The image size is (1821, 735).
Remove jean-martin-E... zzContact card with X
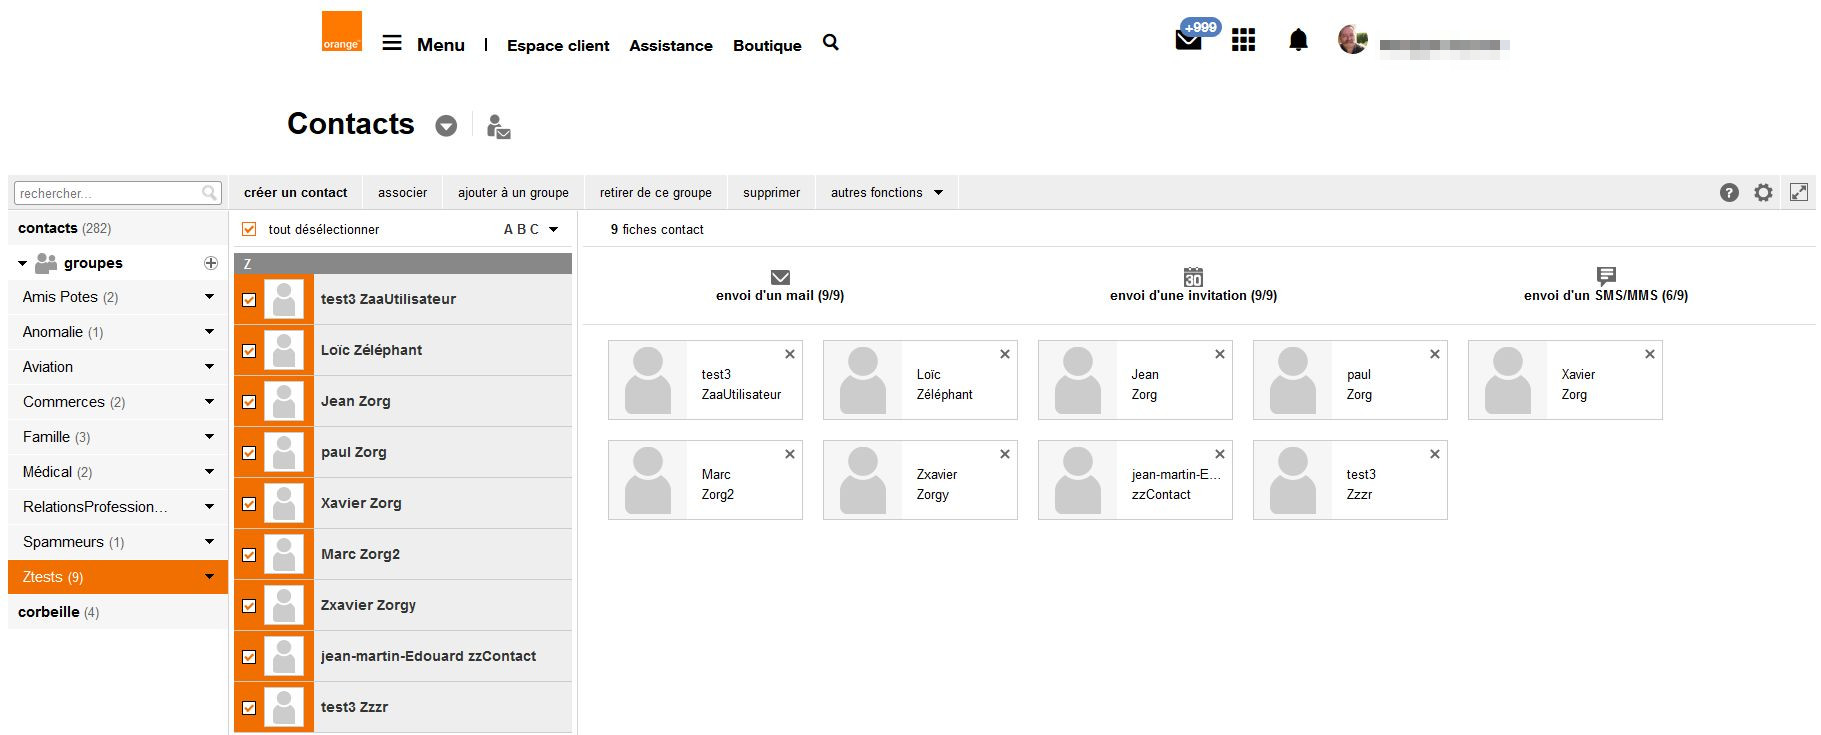1220,454
